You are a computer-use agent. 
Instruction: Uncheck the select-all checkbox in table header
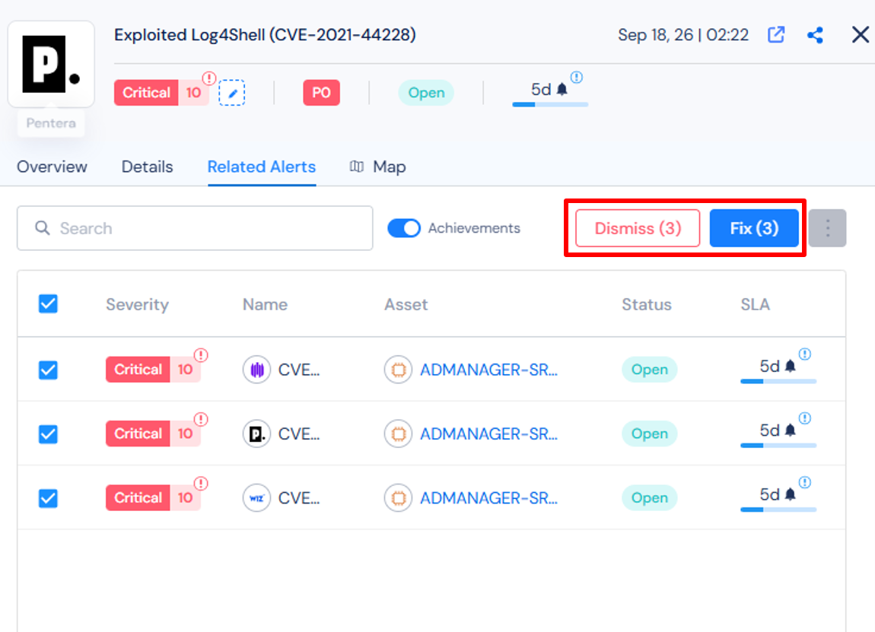(x=48, y=304)
